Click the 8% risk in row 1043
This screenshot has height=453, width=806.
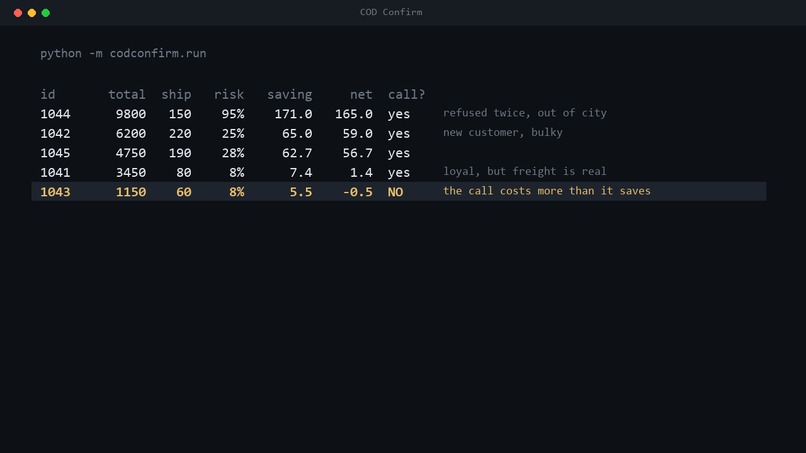237,192
